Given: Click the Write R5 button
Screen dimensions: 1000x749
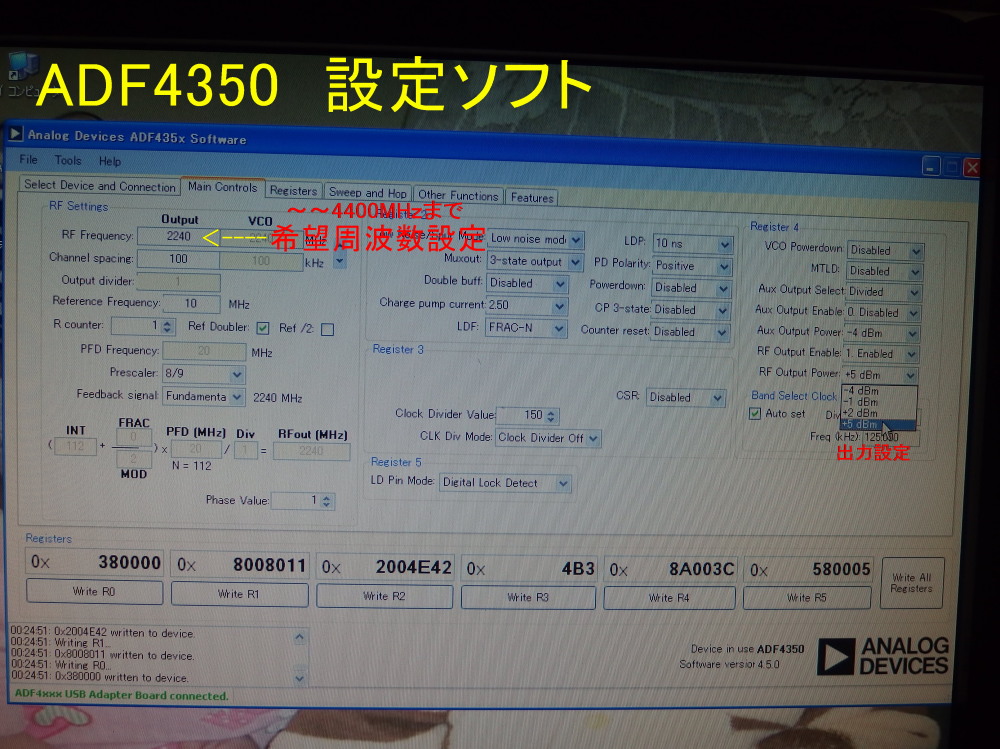Looking at the screenshot, I should pyautogui.click(x=807, y=598).
